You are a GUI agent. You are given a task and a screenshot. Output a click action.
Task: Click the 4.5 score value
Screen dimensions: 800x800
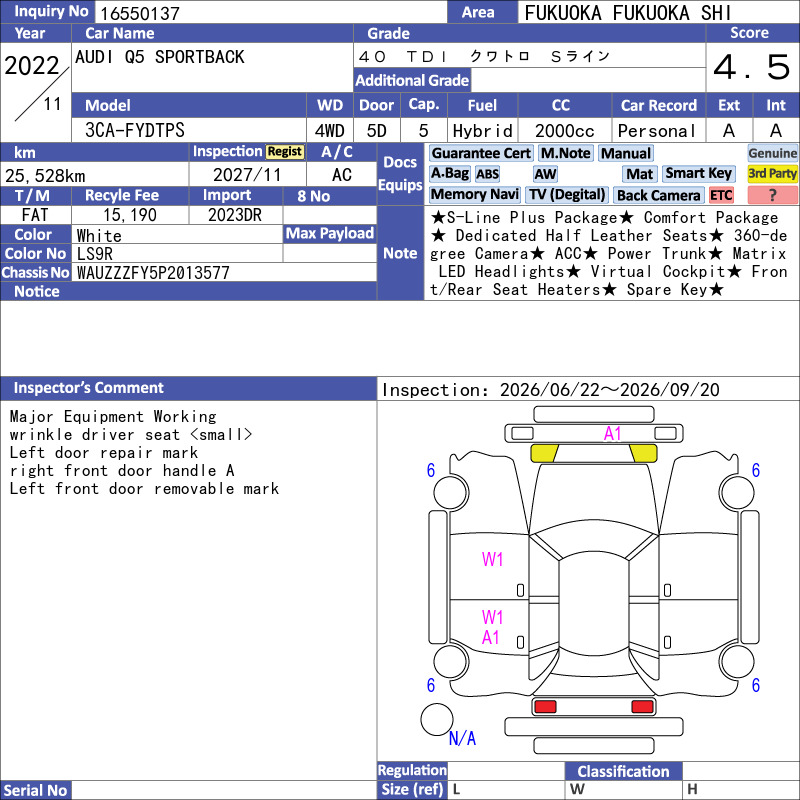tap(752, 67)
